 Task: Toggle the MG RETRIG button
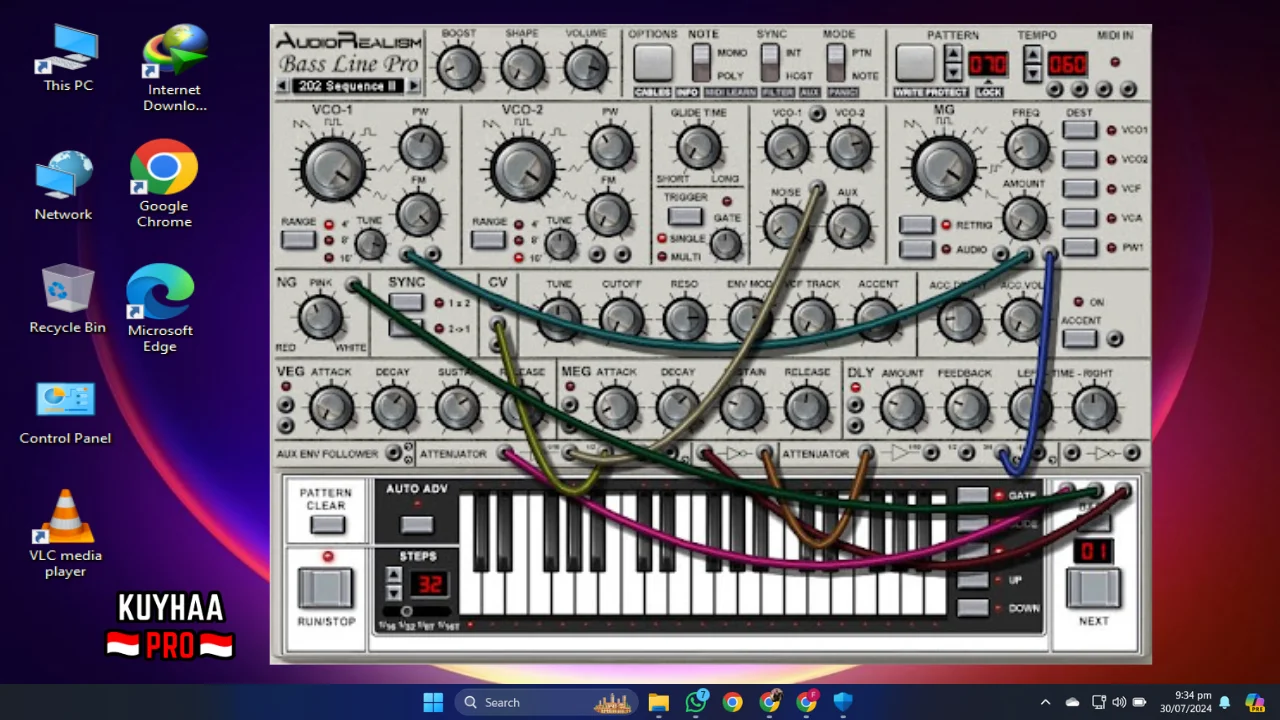(916, 225)
